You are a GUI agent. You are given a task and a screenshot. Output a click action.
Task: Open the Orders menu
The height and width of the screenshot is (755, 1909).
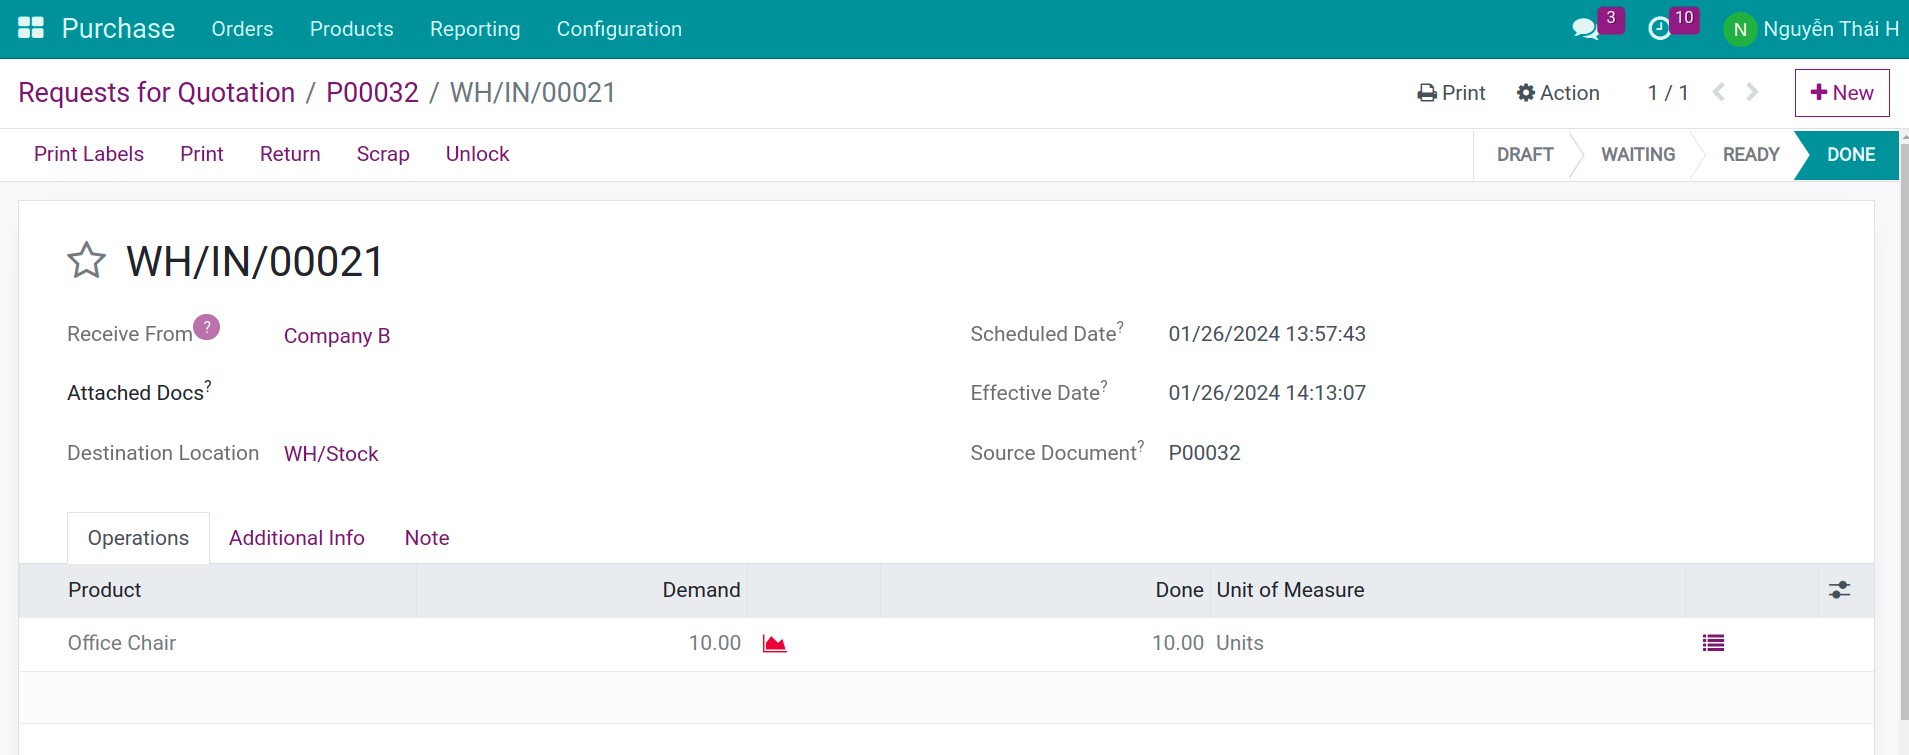242,29
